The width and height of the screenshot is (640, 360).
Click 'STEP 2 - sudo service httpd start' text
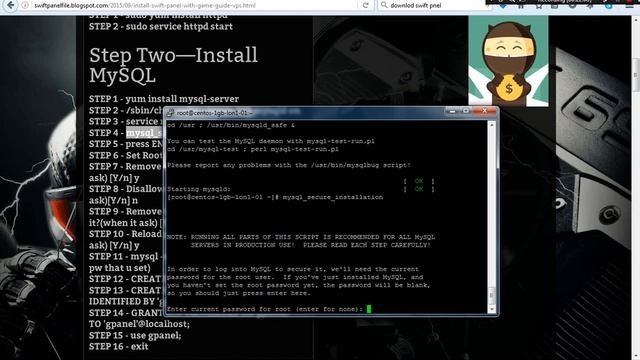click(x=161, y=27)
